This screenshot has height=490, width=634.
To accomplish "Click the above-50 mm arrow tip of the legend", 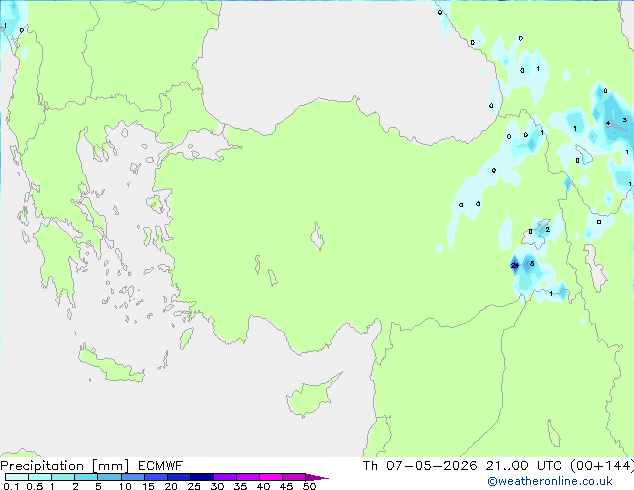I will click(317, 477).
